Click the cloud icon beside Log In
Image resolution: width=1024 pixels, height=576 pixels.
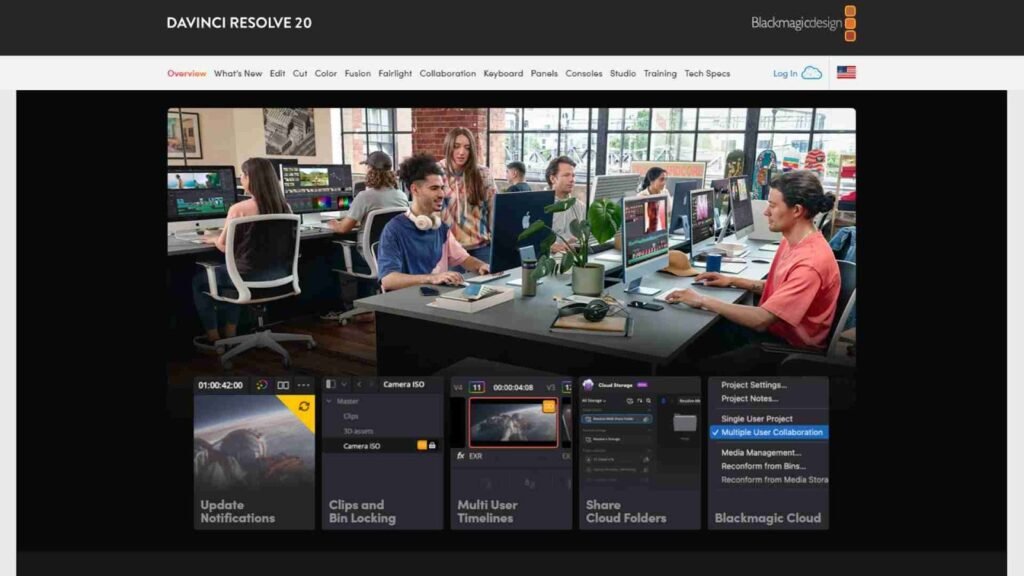click(812, 73)
